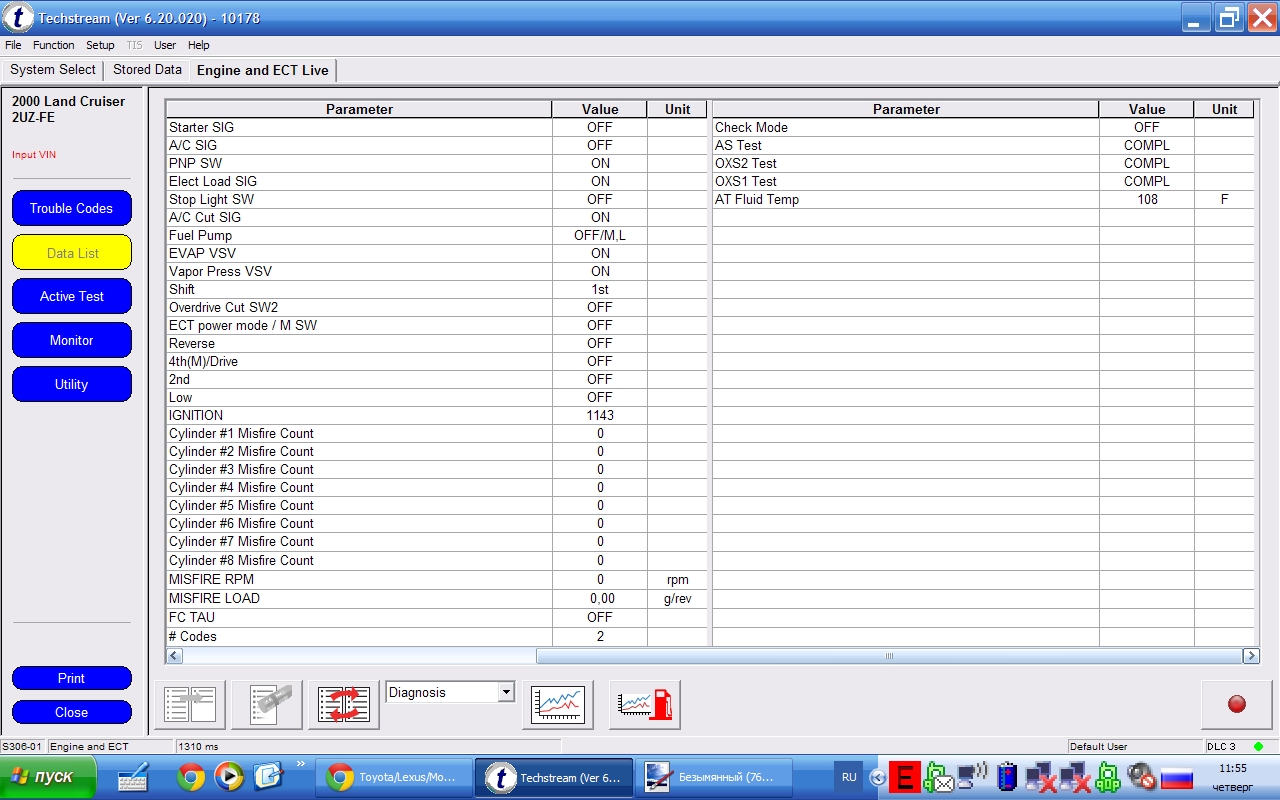
Task: Select the Overdrive Cut SW2 parameter row
Action: 437,307
